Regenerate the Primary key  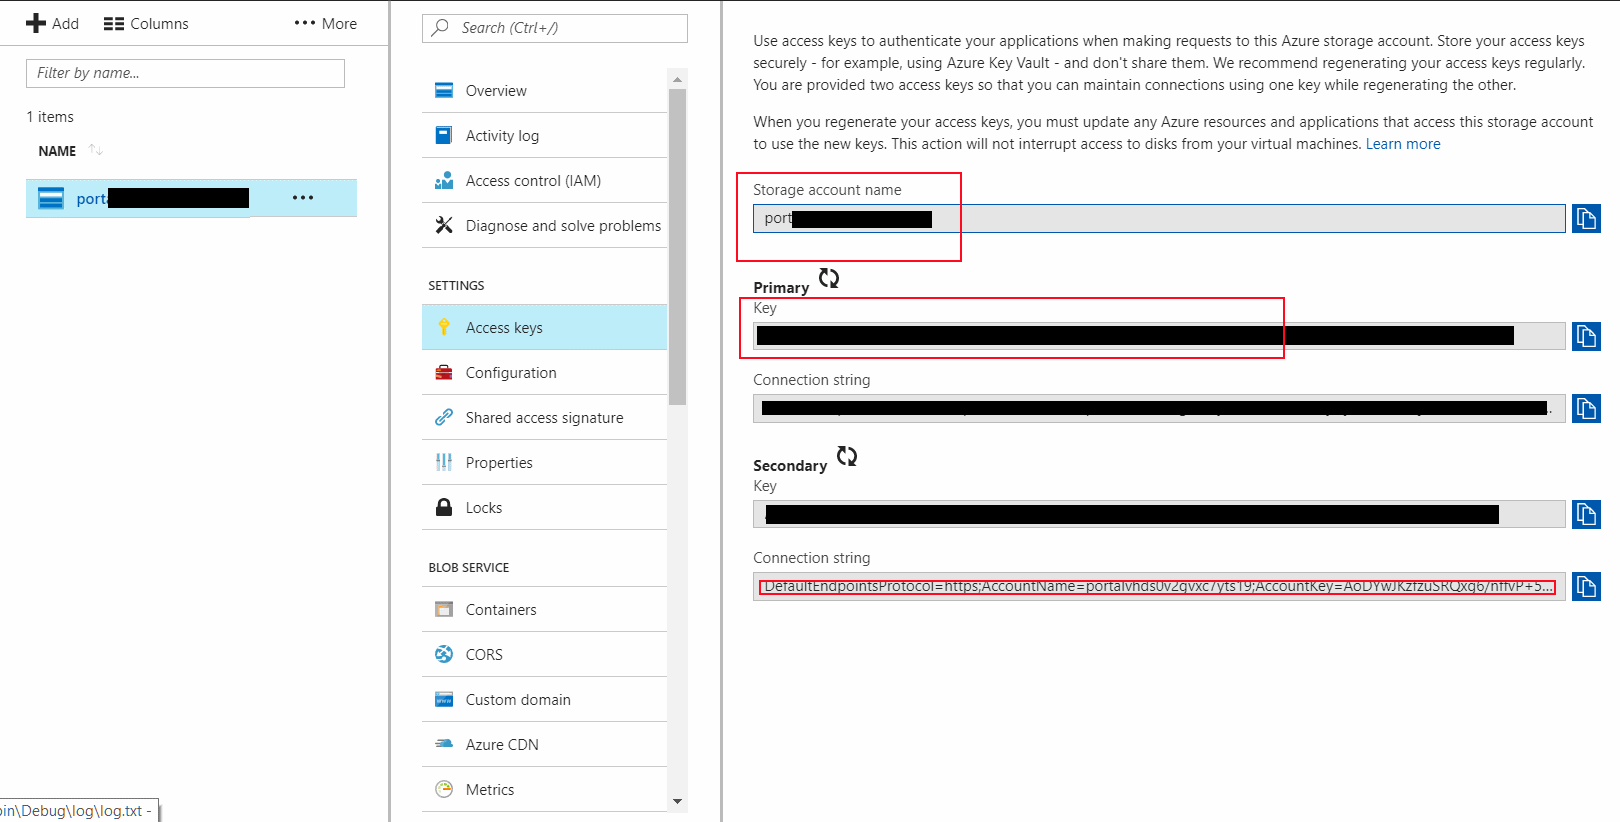pos(829,278)
